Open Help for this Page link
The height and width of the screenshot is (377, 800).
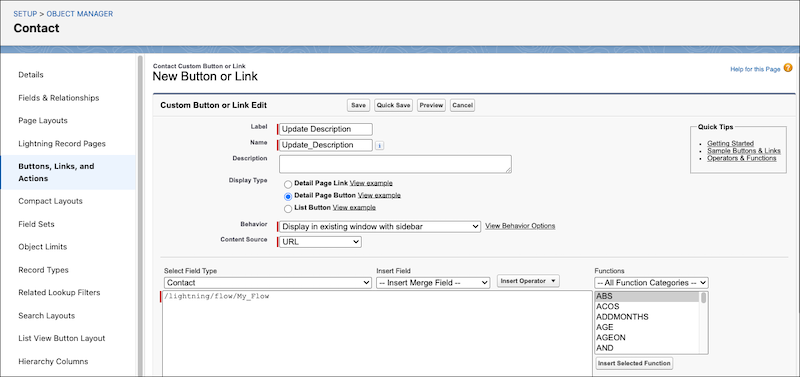click(755, 69)
